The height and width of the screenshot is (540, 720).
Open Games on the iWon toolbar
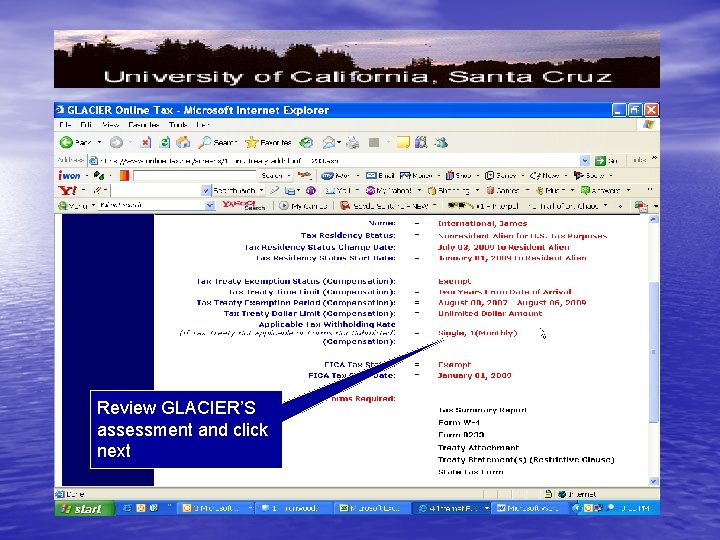(501, 175)
